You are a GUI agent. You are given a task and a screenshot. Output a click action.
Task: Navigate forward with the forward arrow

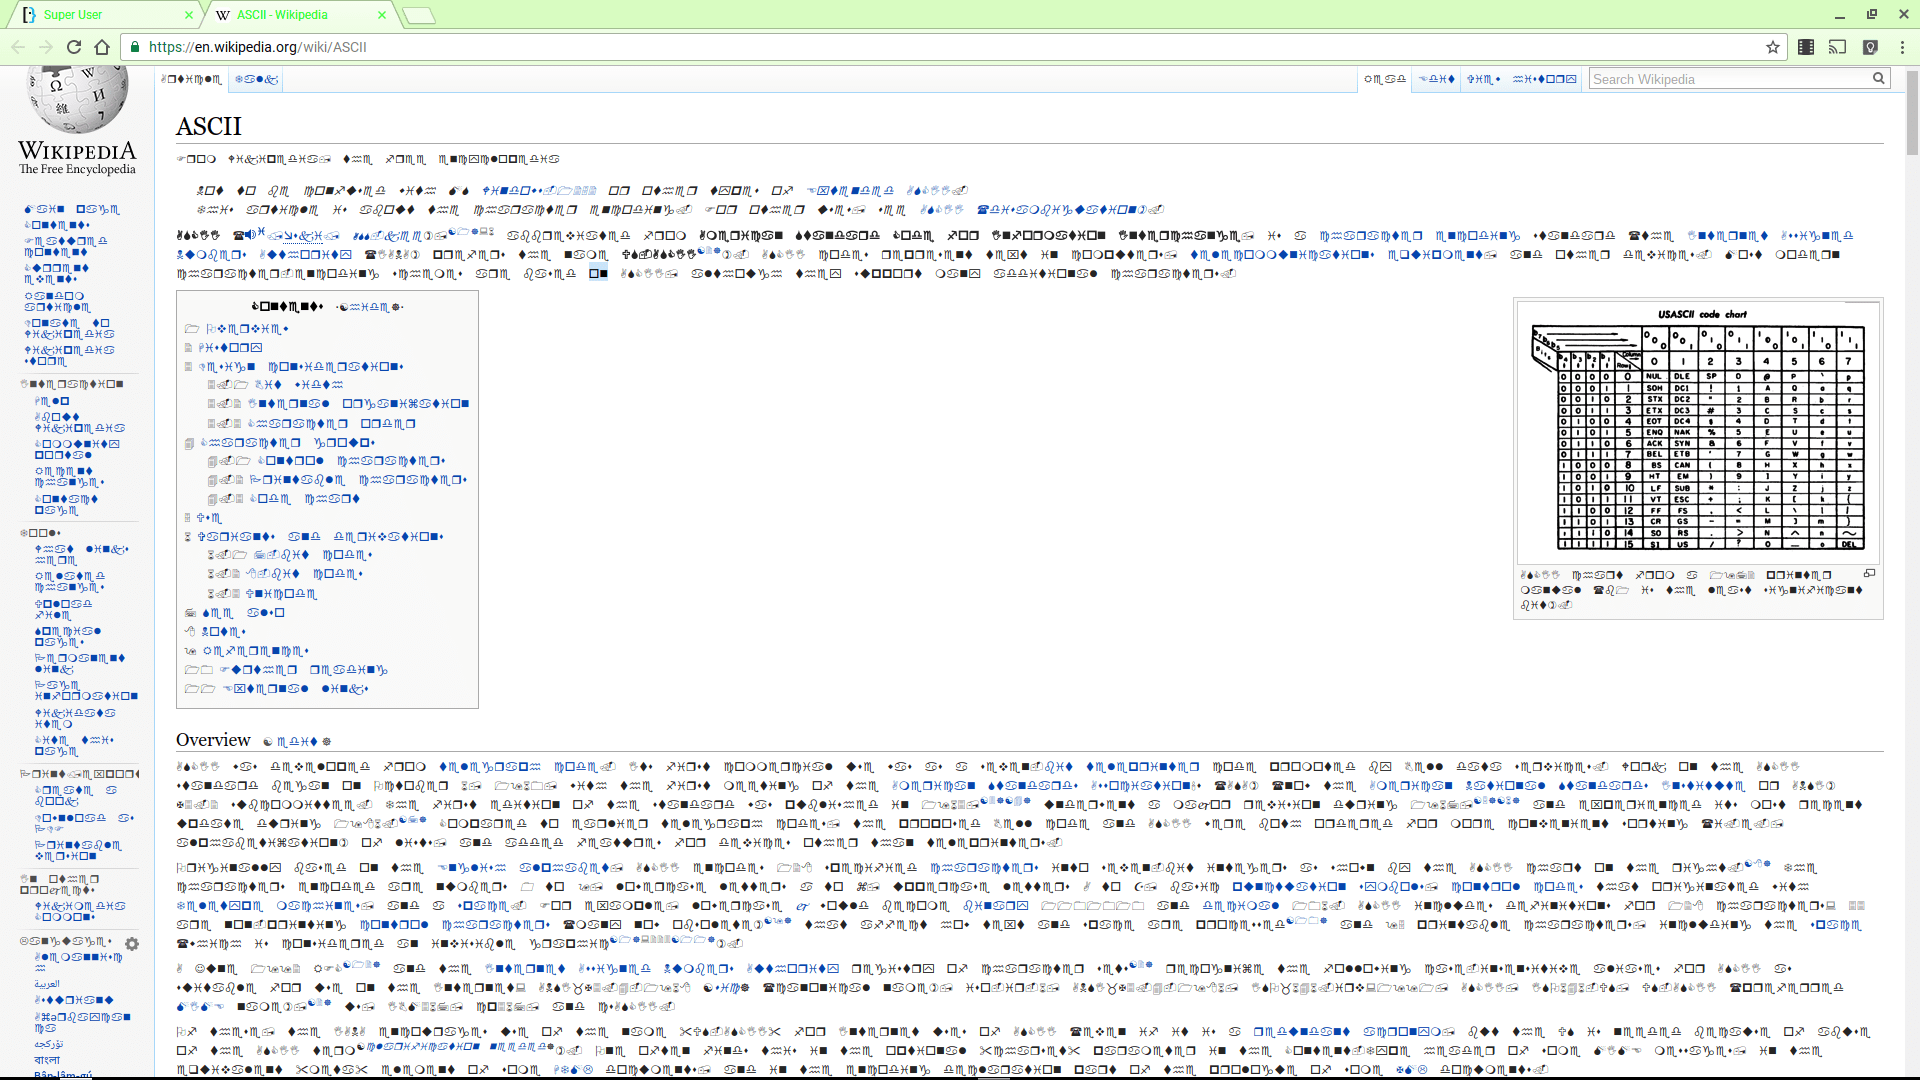(46, 46)
